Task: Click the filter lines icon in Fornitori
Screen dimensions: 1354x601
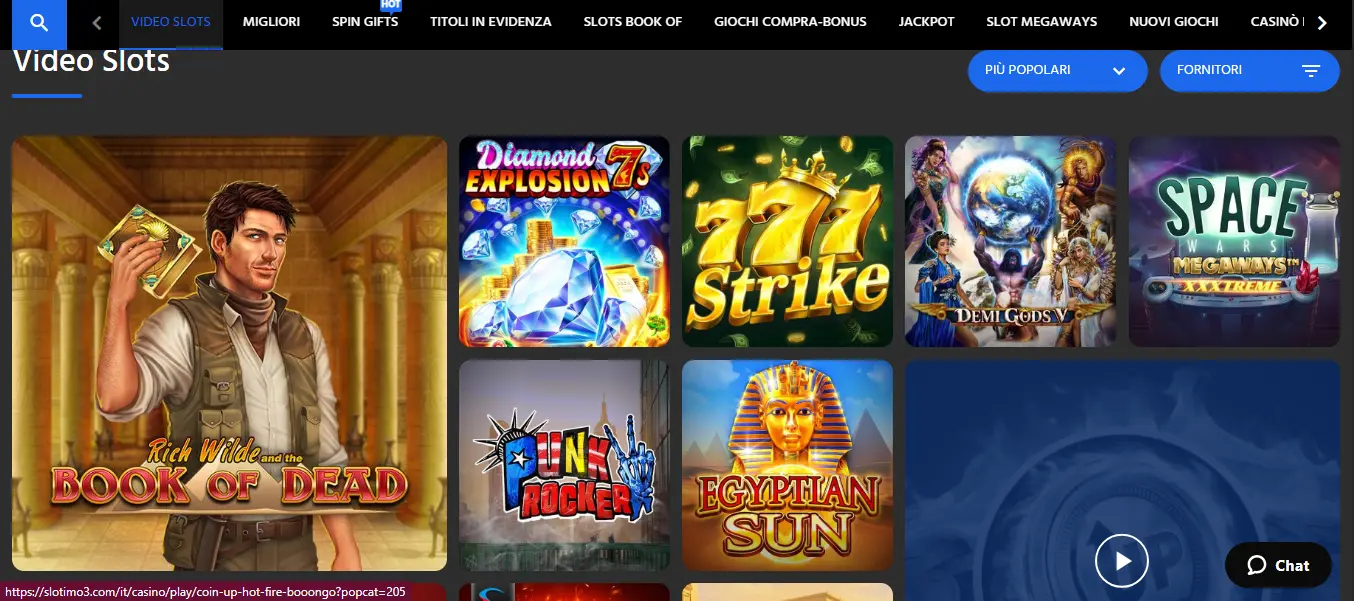Action: coord(1311,71)
